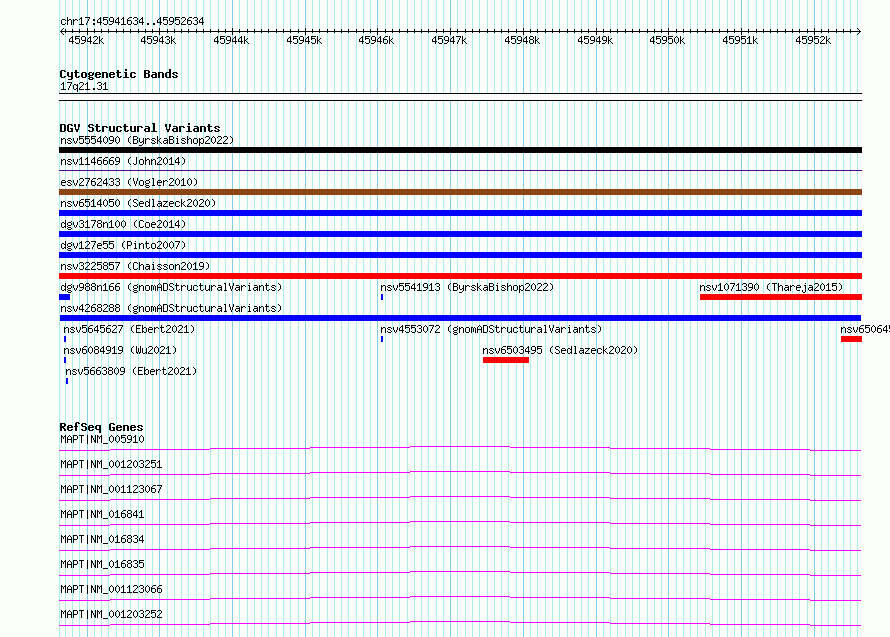Click the 45944k ruler tick label
Screen dimensions: 890x637
(231, 40)
